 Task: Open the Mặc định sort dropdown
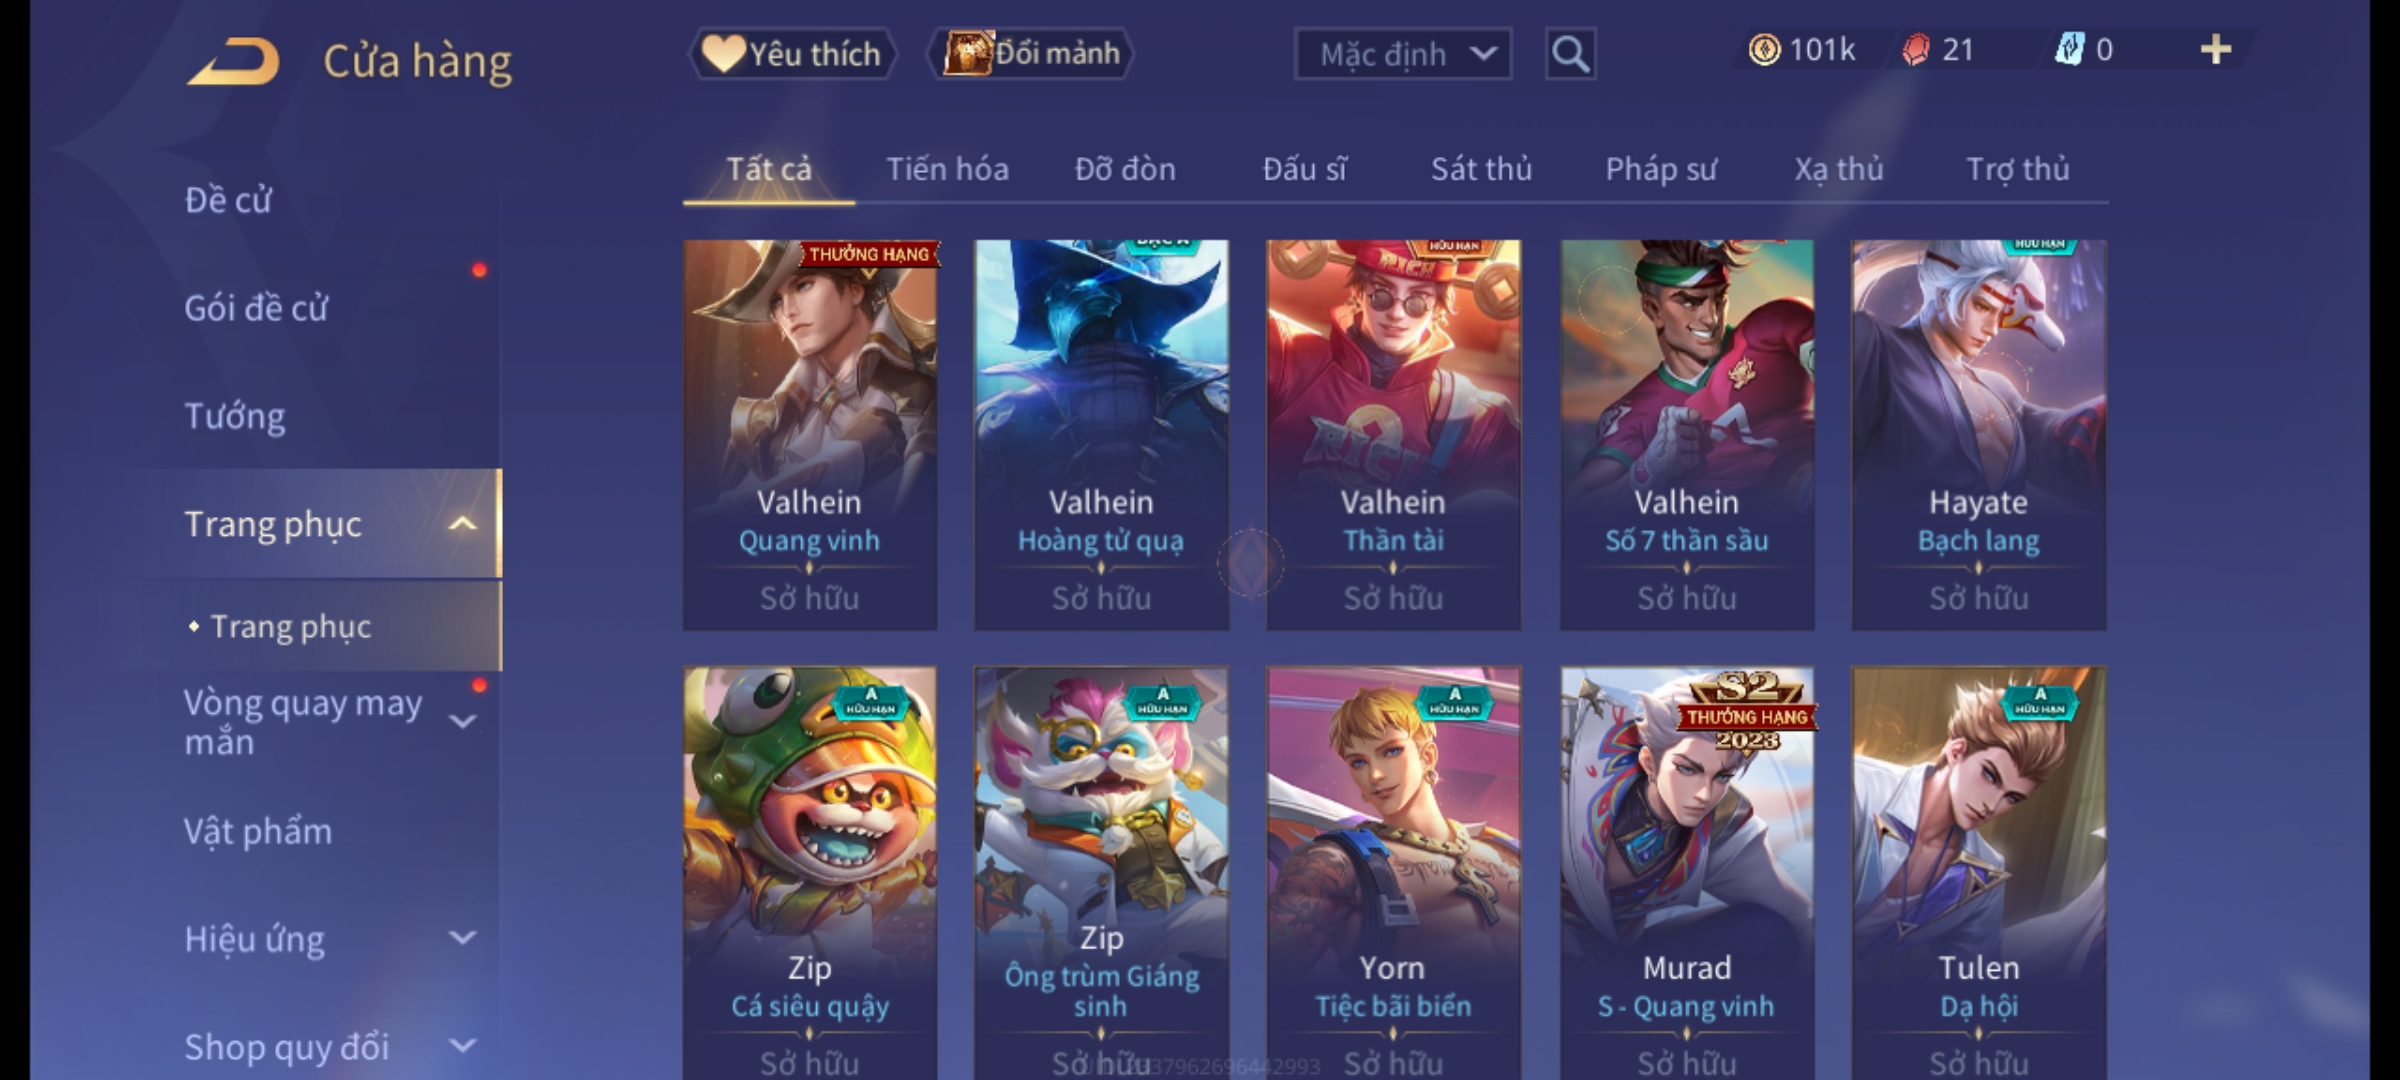1403,54
